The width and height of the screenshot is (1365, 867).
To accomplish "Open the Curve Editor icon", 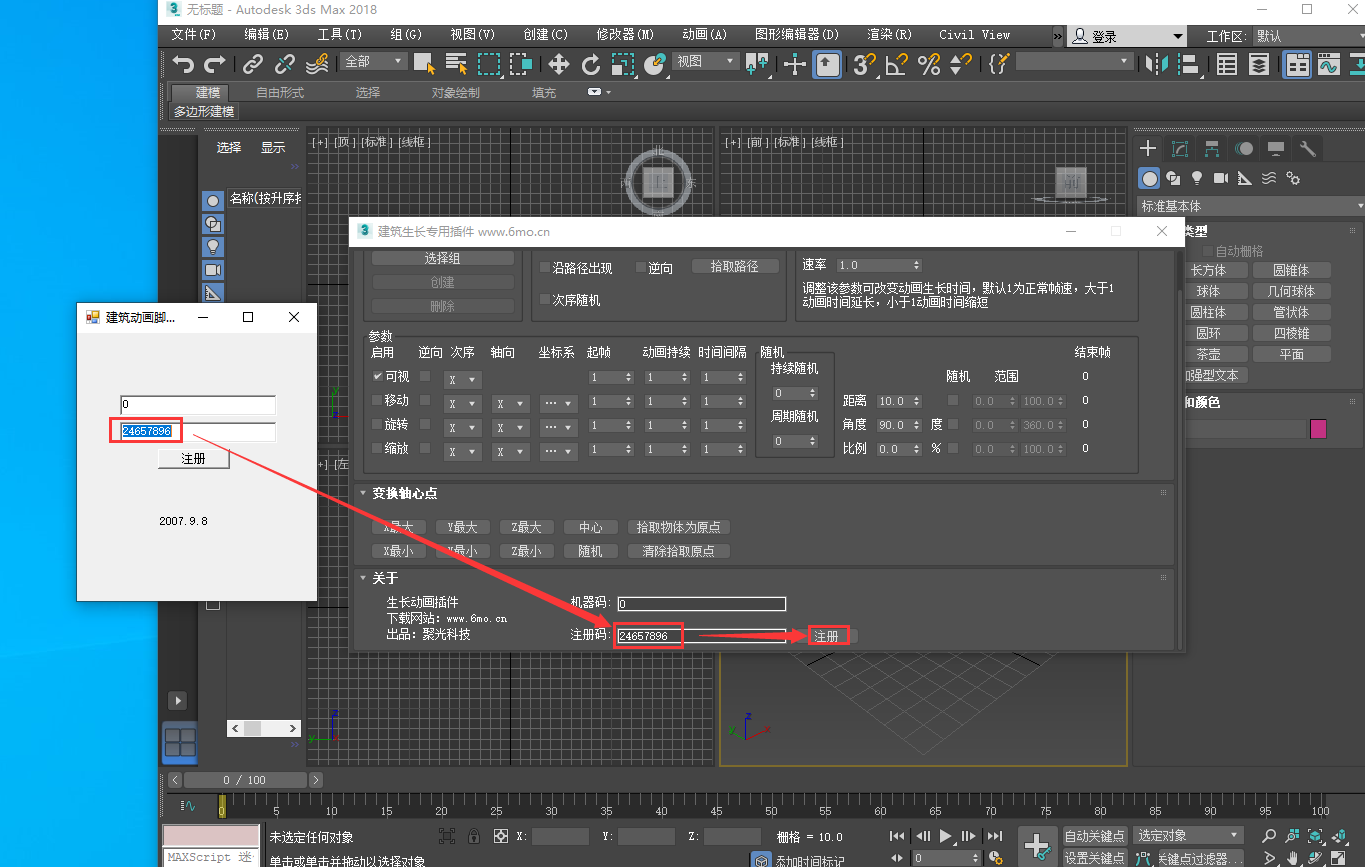I will point(1329,64).
